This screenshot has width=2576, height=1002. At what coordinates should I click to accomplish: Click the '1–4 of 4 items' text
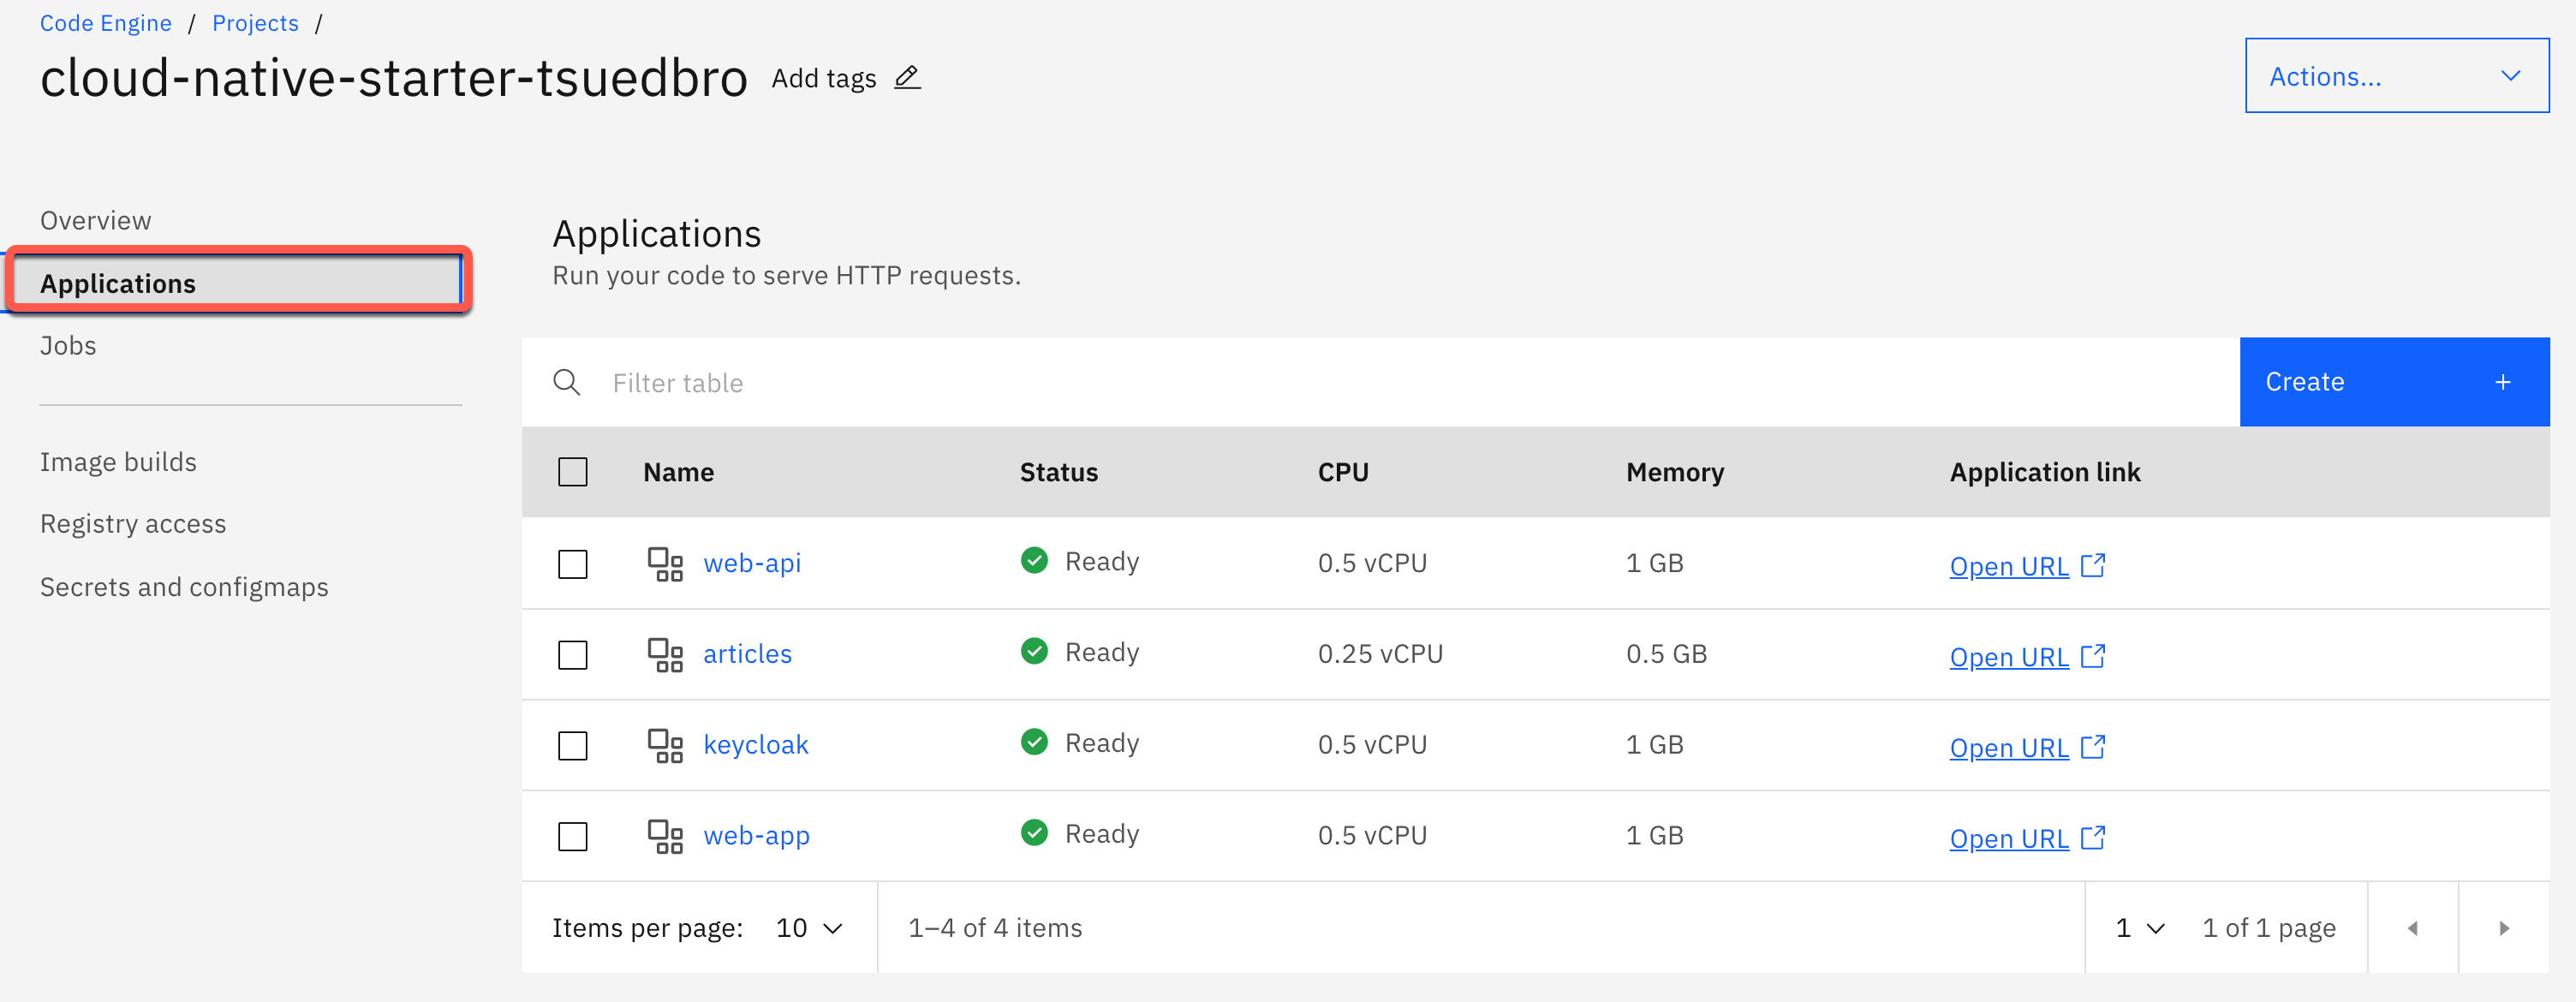point(995,928)
